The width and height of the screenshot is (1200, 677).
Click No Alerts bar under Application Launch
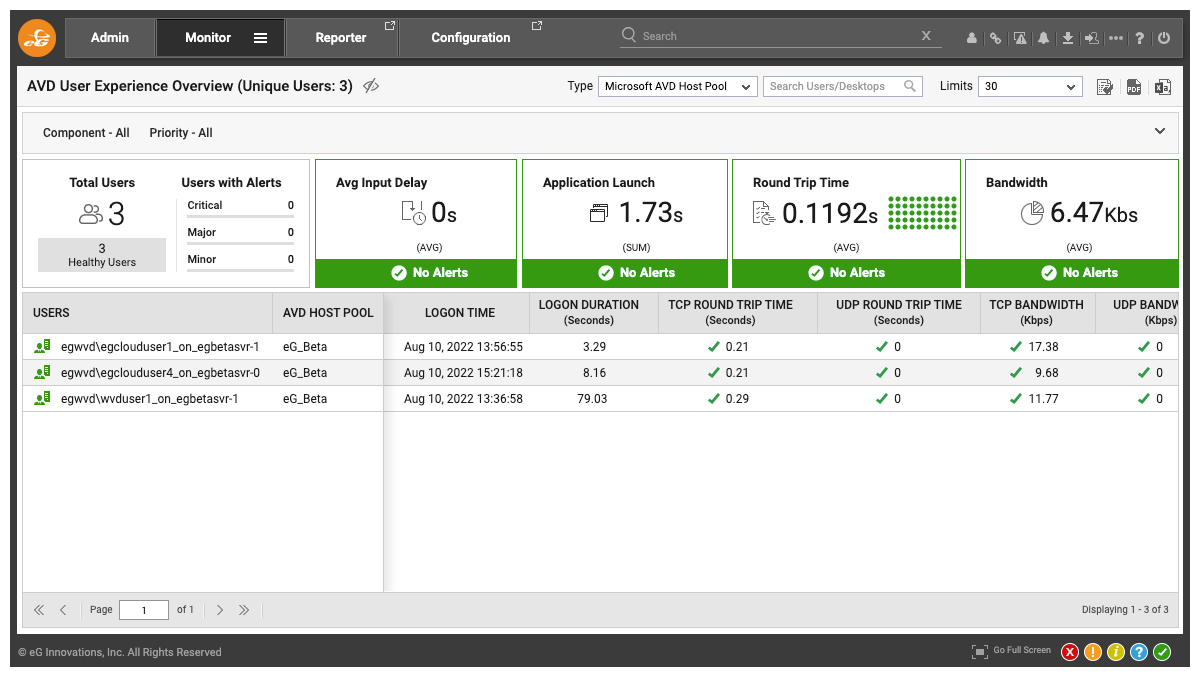pos(625,273)
